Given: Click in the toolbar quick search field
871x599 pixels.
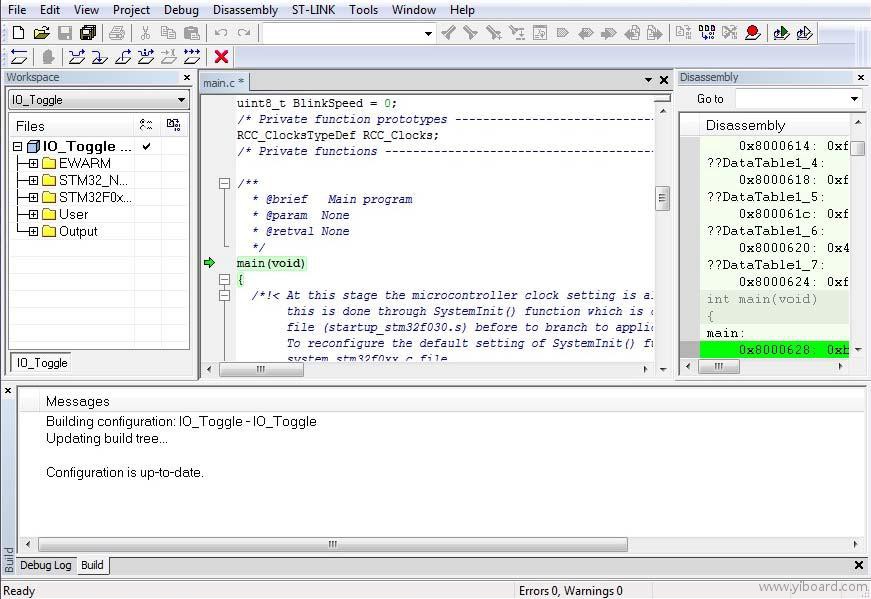Looking at the screenshot, I should click(343, 33).
